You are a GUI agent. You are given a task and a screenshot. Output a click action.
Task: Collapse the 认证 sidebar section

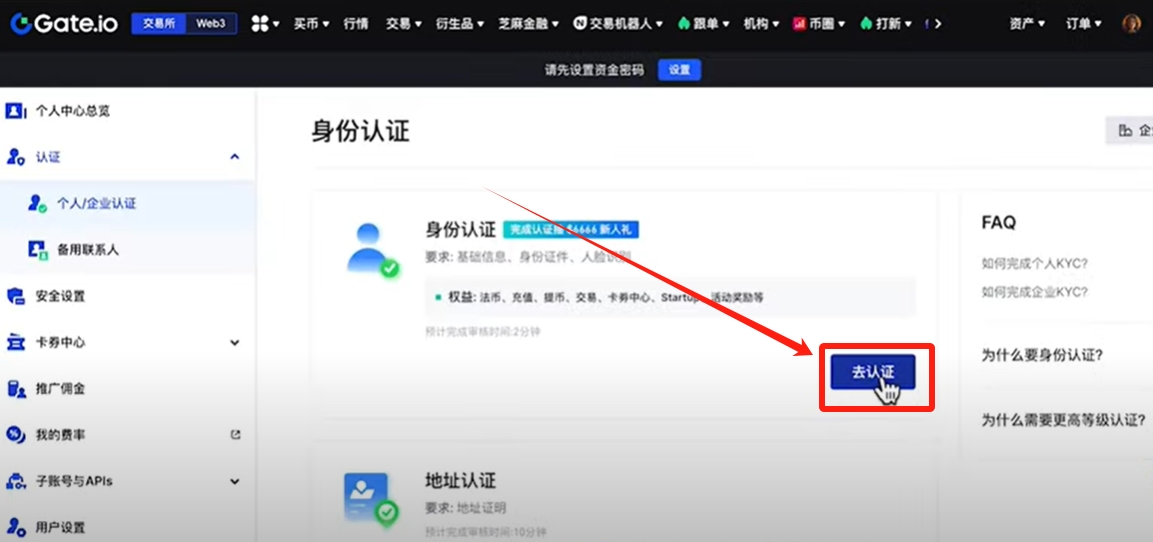234,157
